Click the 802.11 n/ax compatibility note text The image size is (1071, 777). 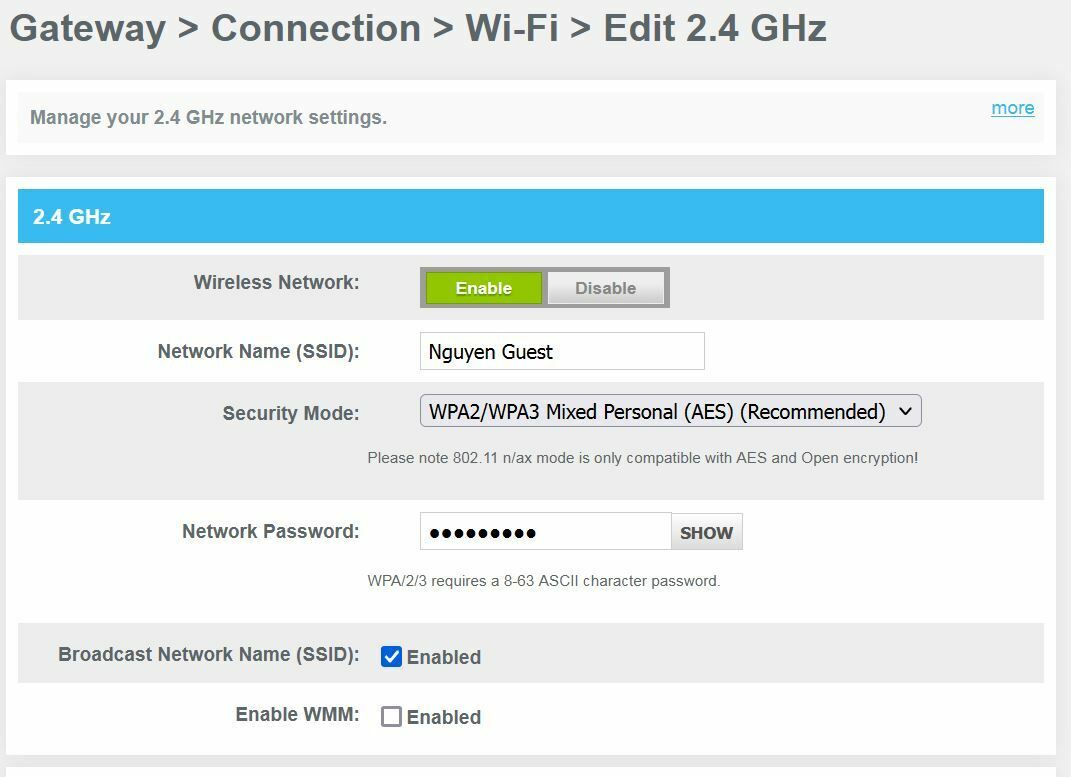(x=642, y=457)
